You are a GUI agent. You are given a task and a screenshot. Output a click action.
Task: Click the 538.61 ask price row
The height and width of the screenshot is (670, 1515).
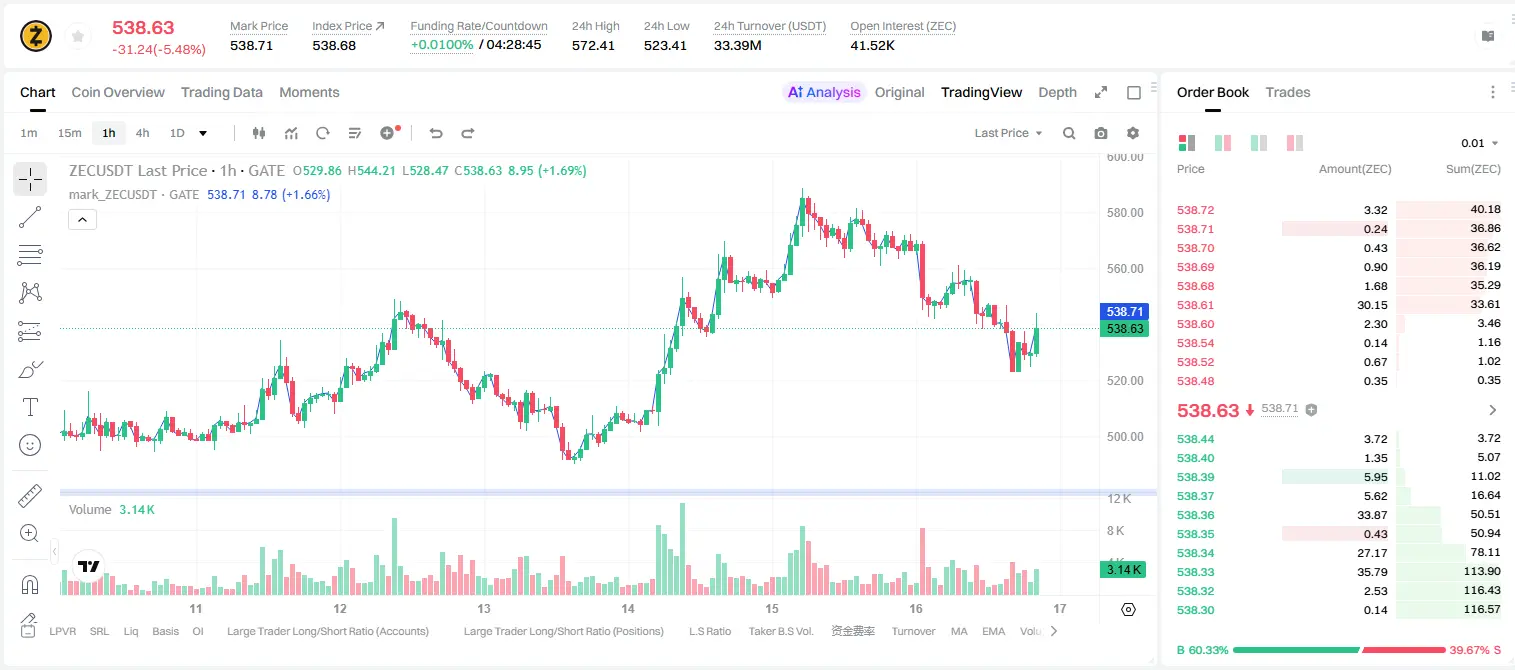point(1339,305)
